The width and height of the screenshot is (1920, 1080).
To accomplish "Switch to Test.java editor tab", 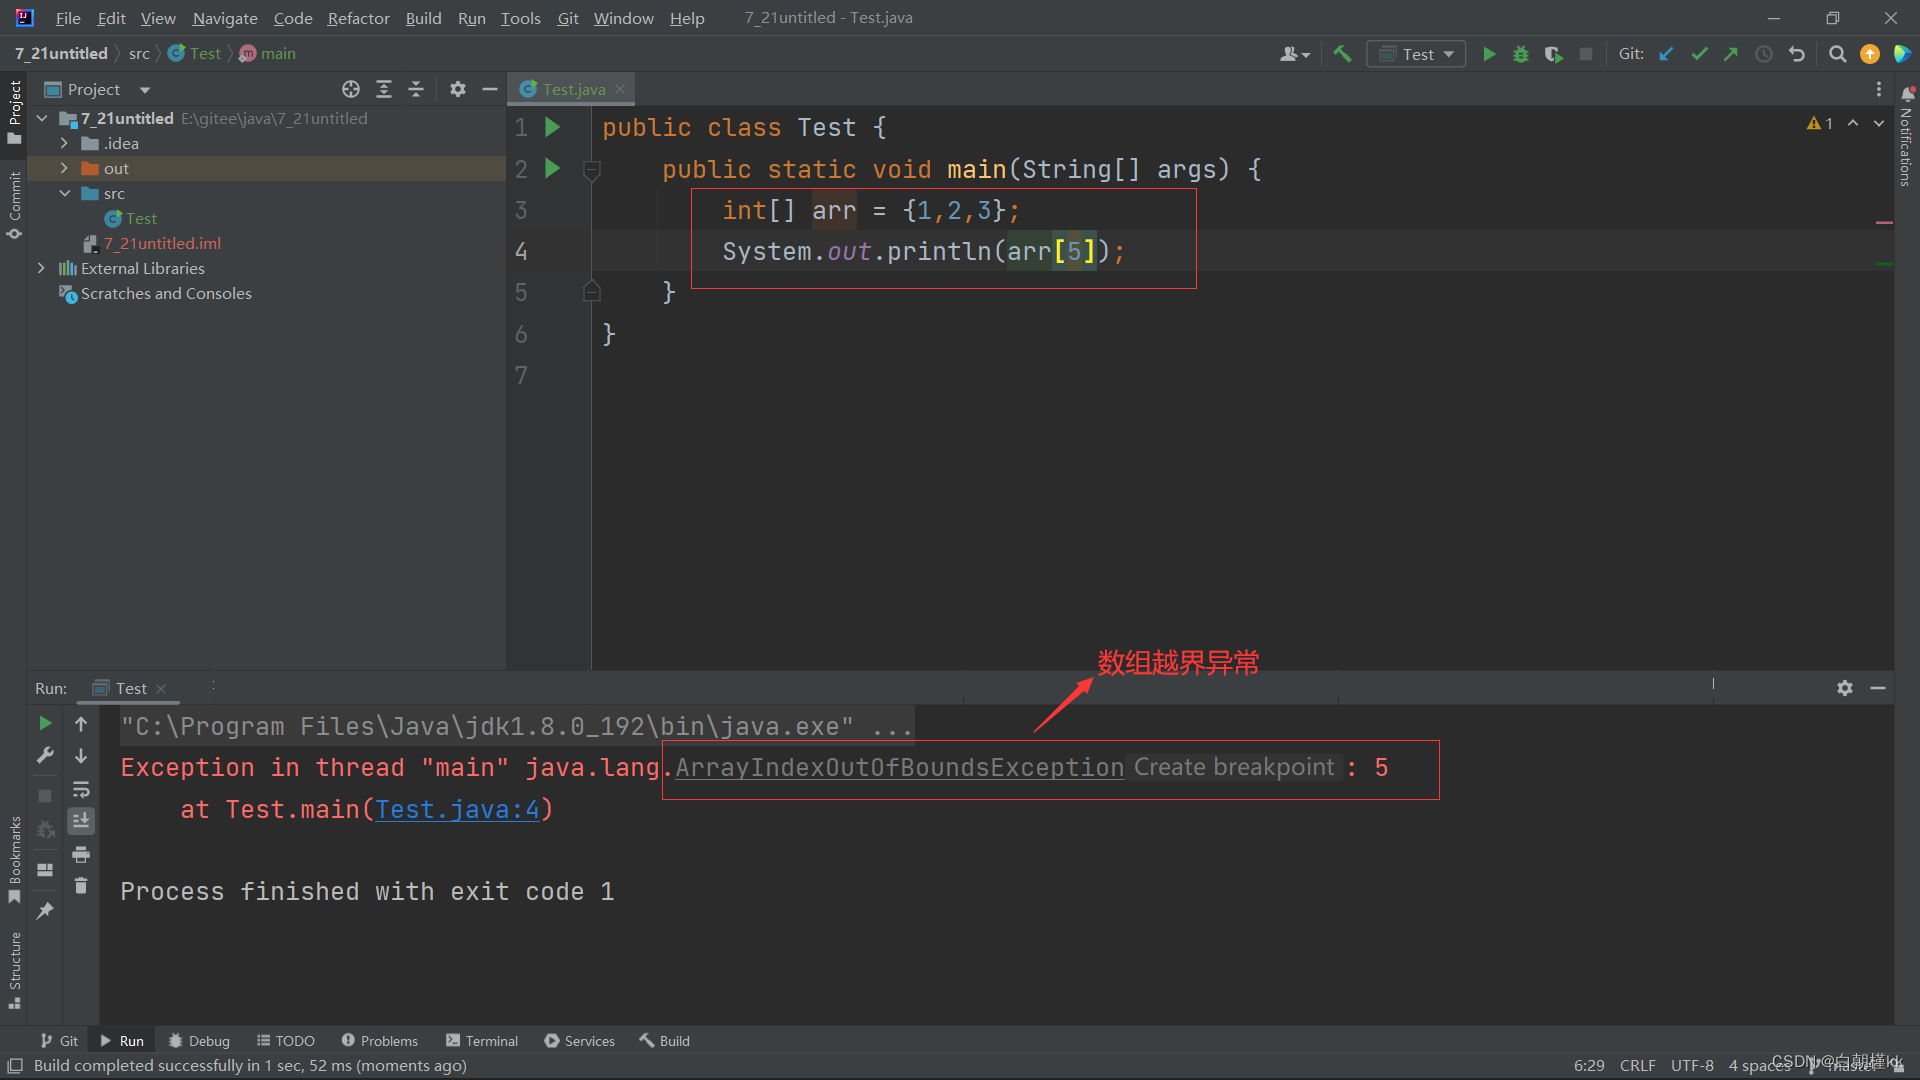I will (x=573, y=89).
